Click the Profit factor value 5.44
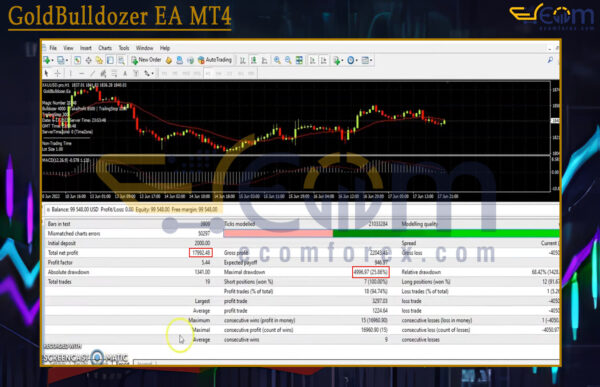 coord(205,263)
